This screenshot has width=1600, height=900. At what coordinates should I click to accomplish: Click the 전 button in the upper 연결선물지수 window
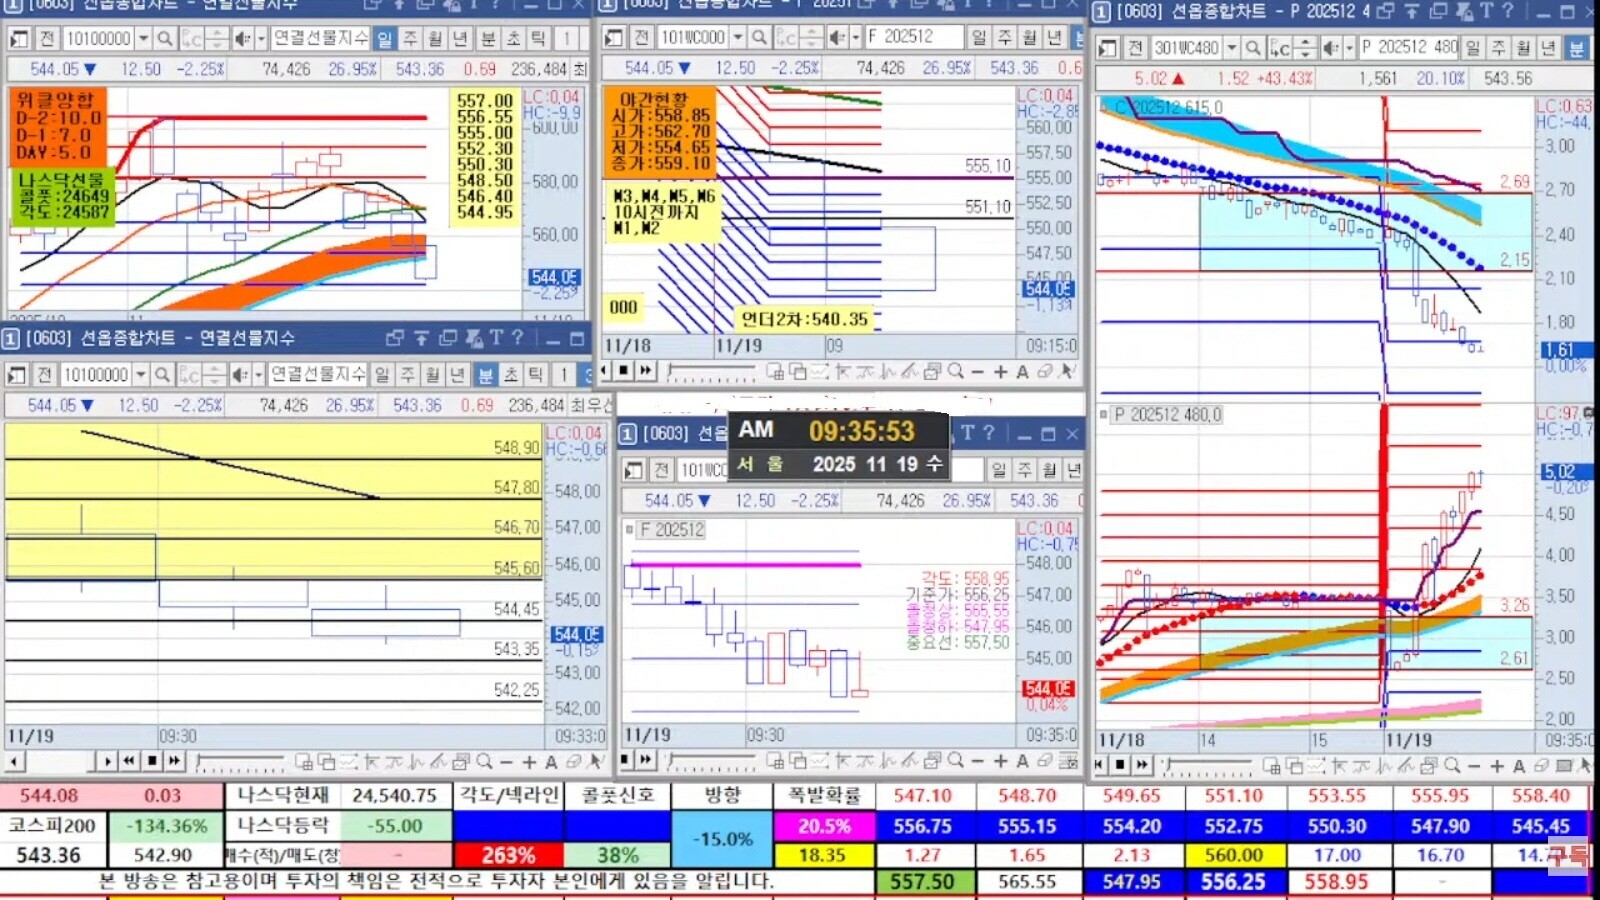point(47,39)
